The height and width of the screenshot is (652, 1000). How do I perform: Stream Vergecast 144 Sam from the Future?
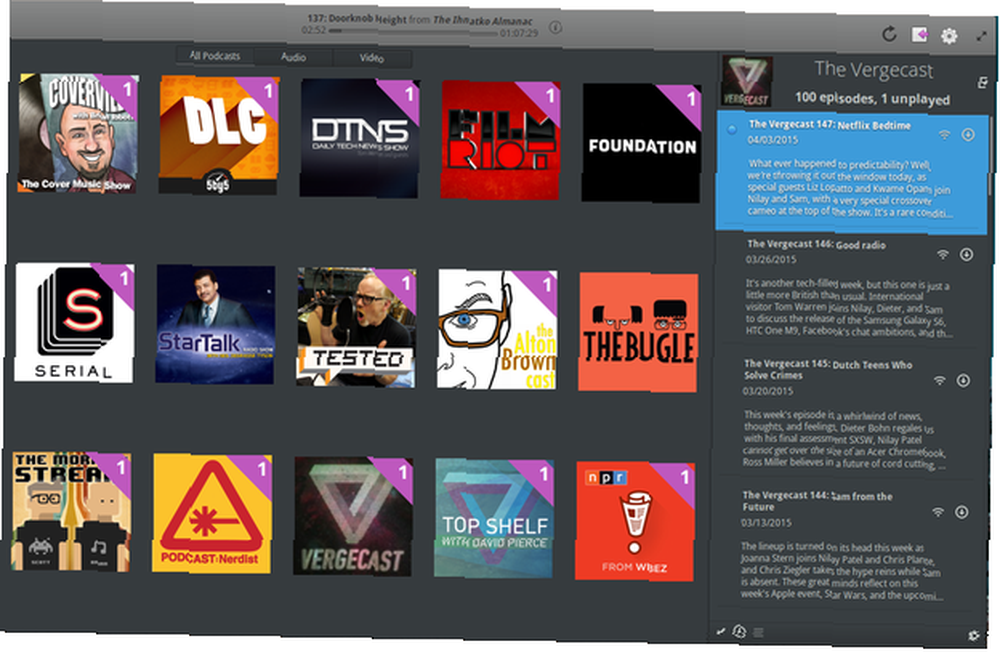pyautogui.click(x=938, y=512)
